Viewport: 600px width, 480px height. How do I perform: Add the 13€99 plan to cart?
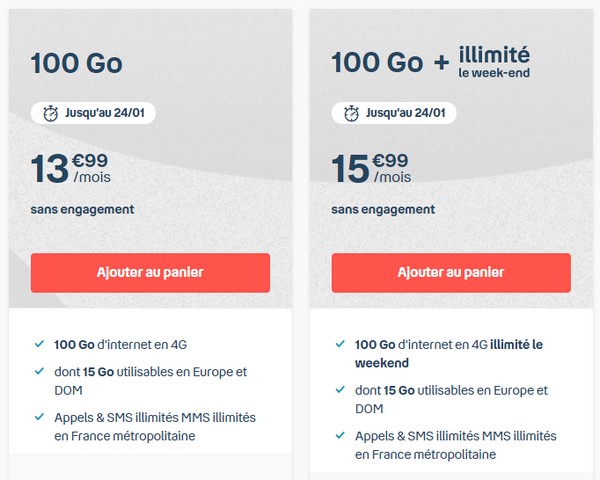(x=150, y=272)
